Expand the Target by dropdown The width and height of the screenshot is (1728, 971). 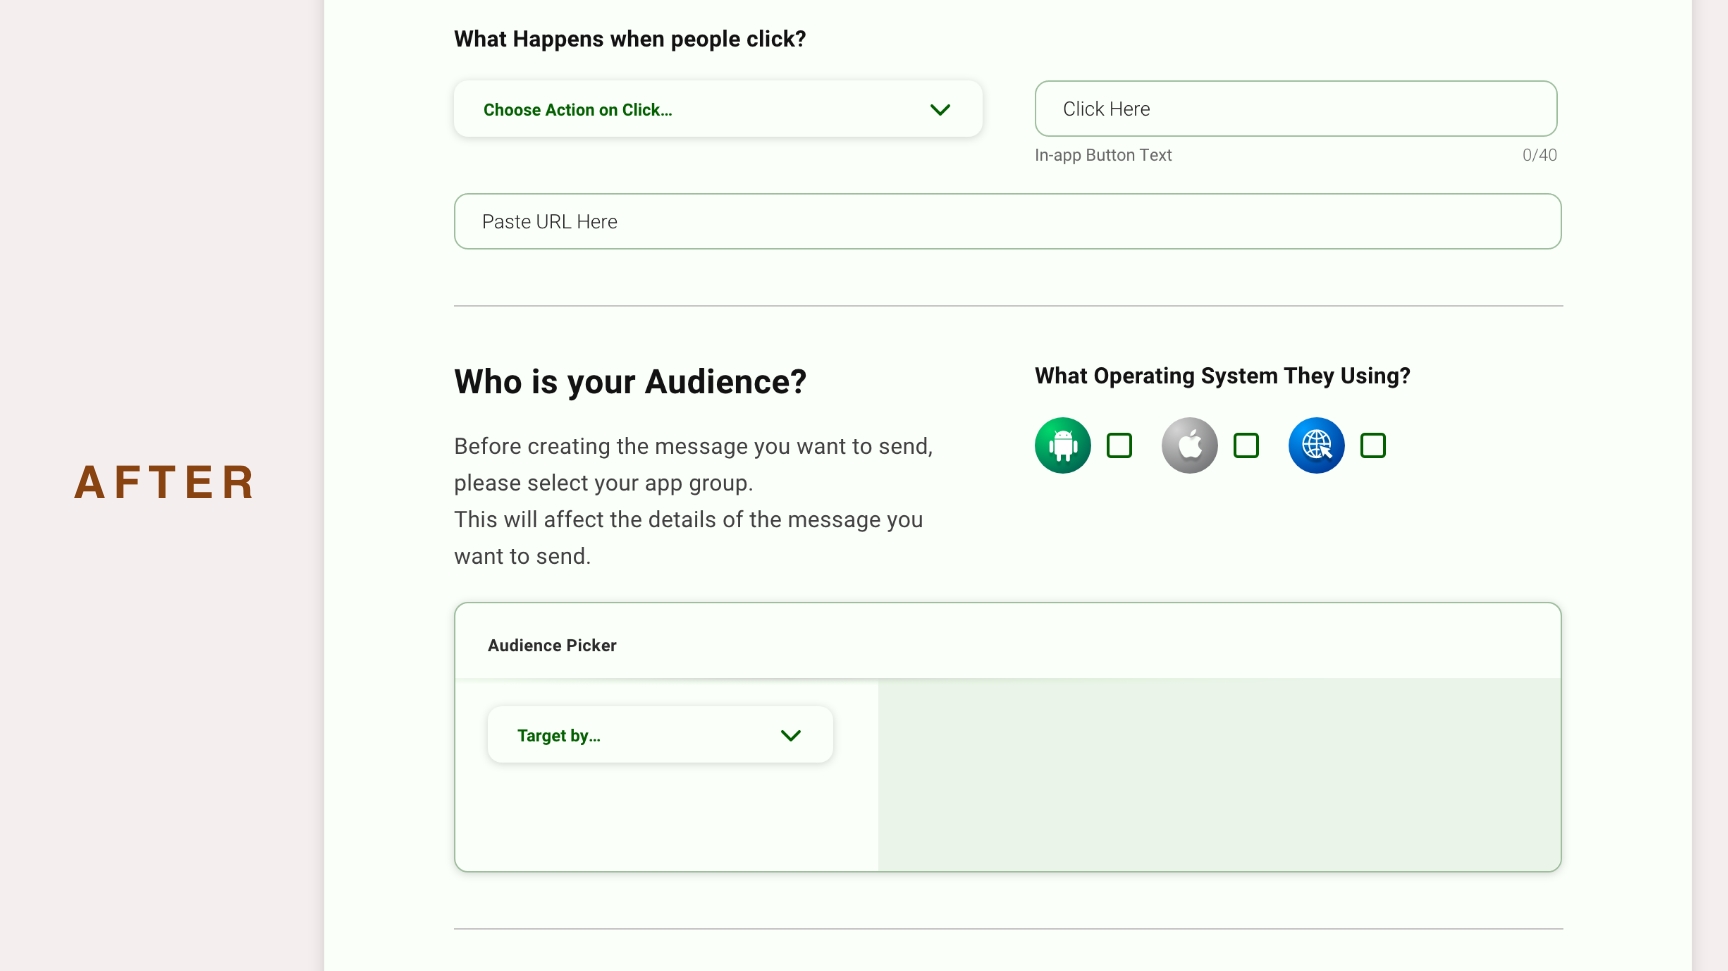(x=660, y=735)
